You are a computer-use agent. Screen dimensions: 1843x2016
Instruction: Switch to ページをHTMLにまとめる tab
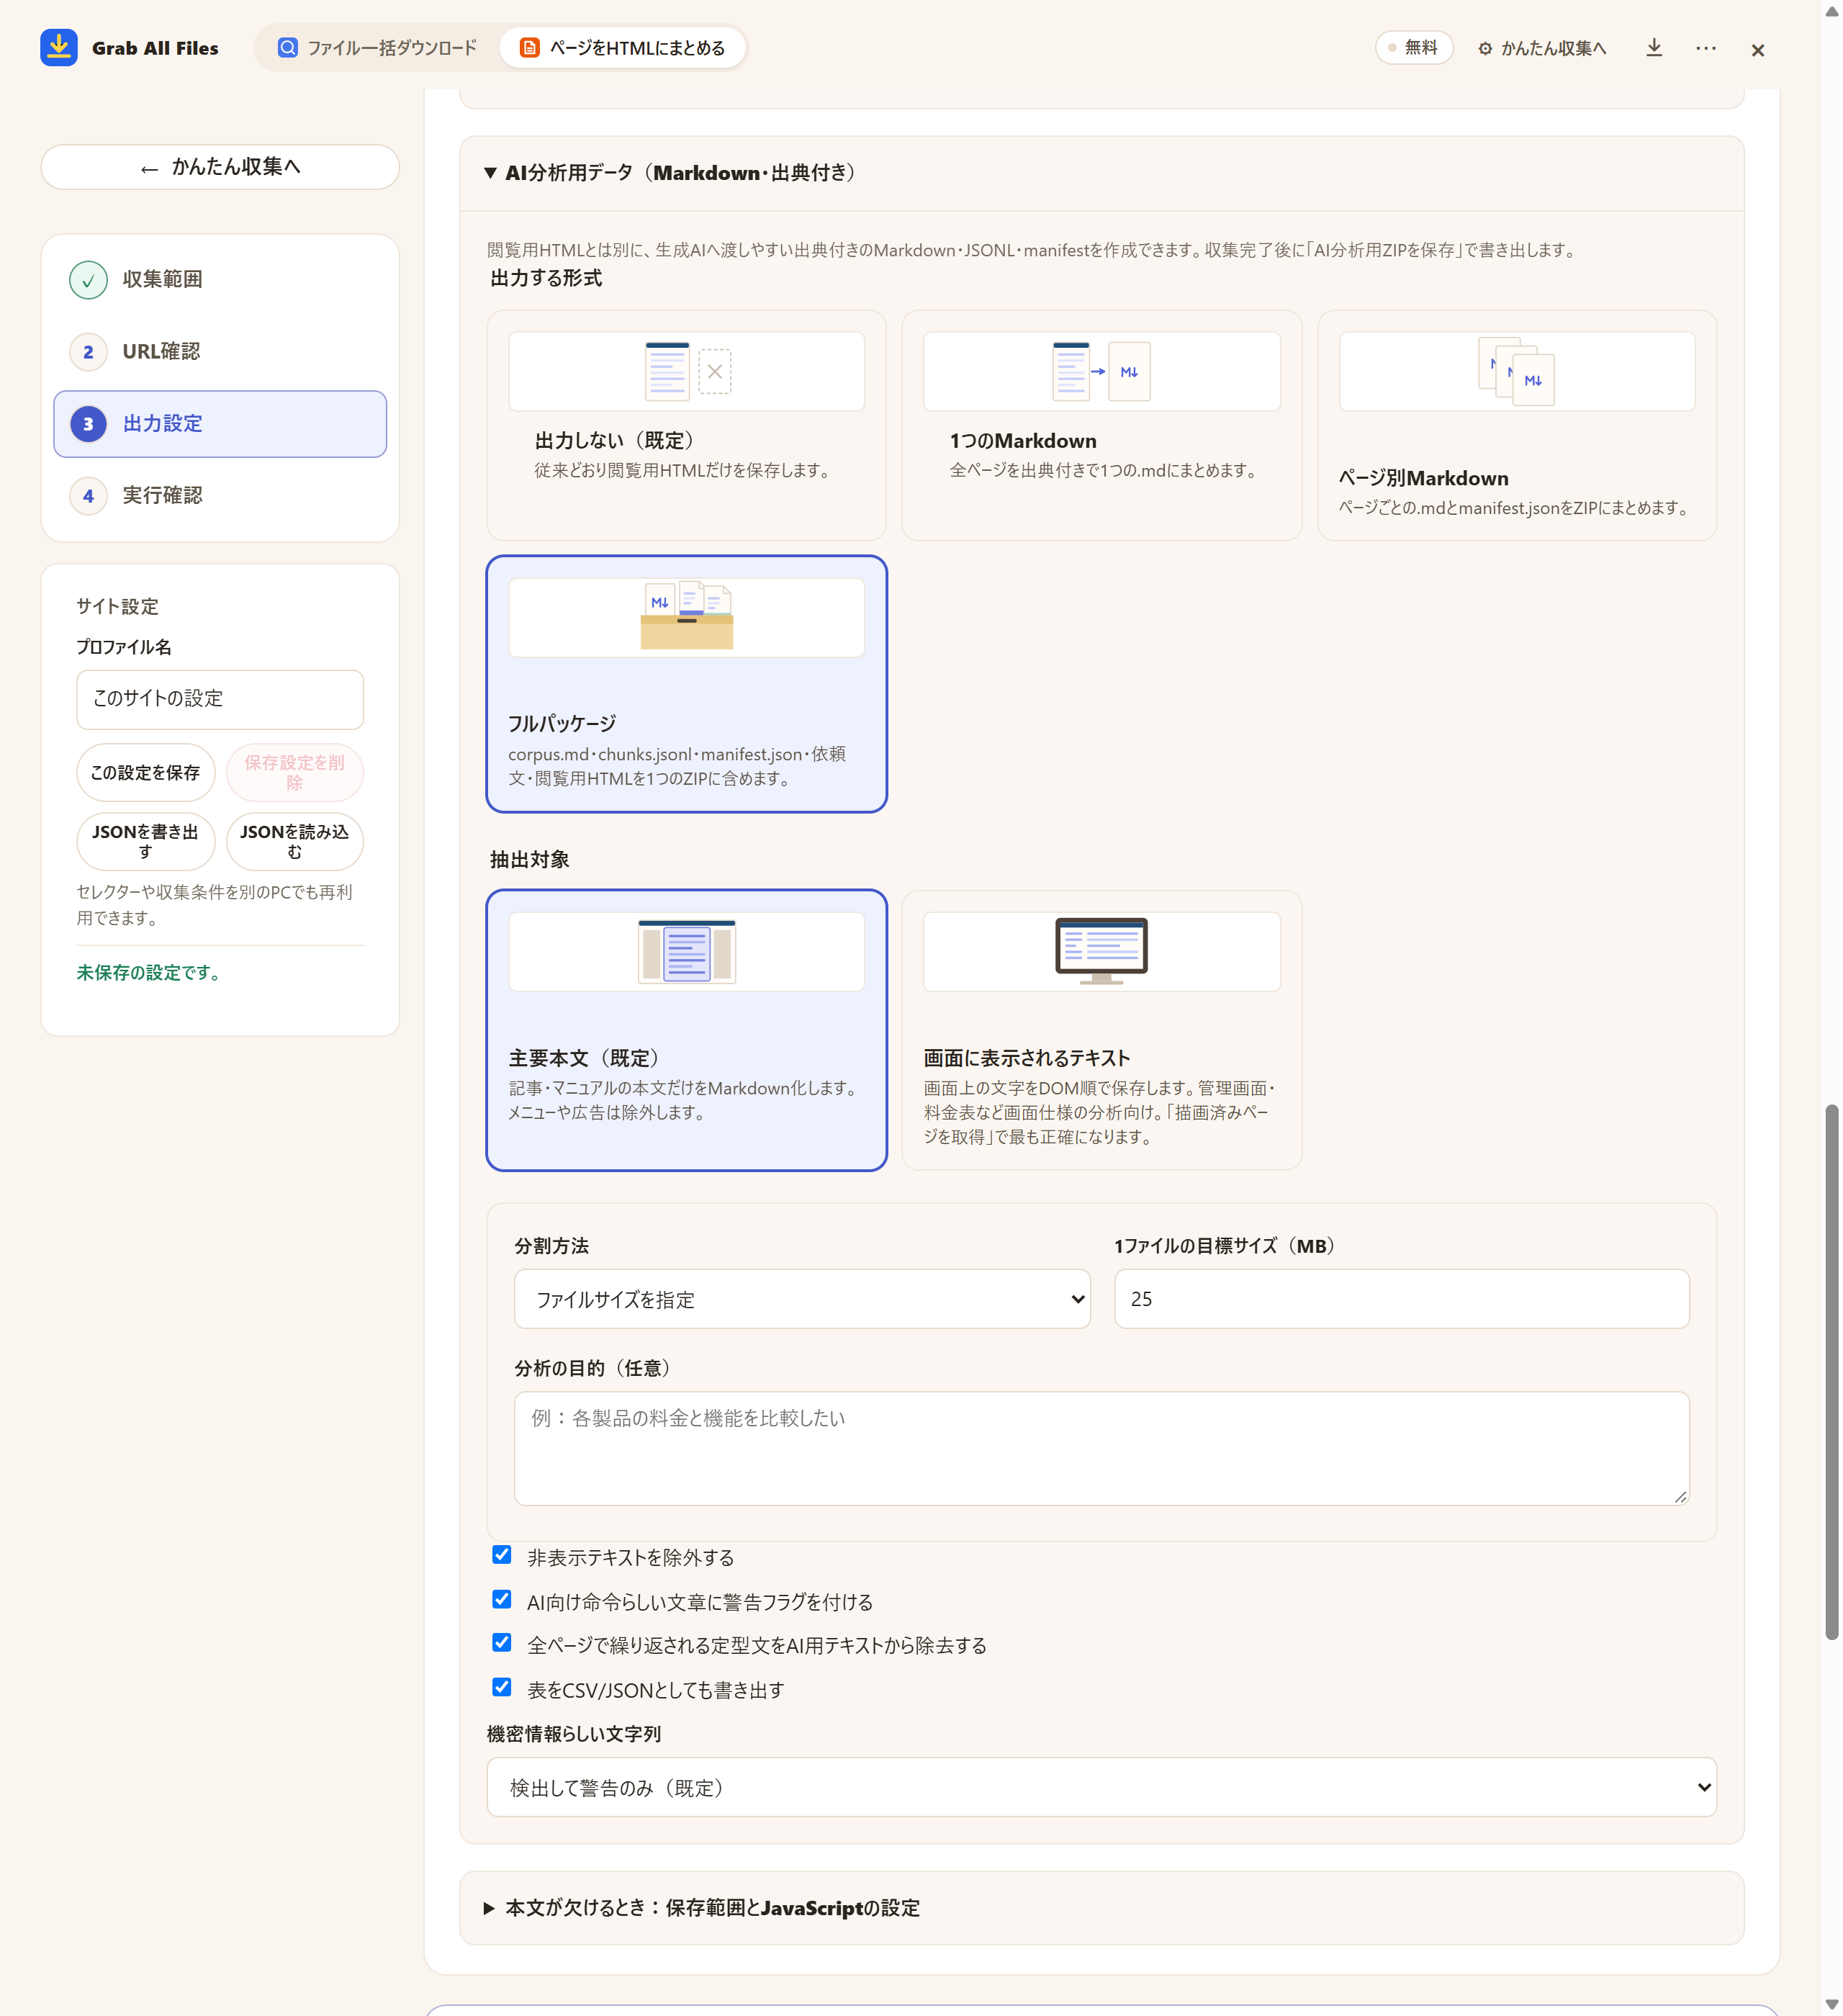[x=623, y=48]
